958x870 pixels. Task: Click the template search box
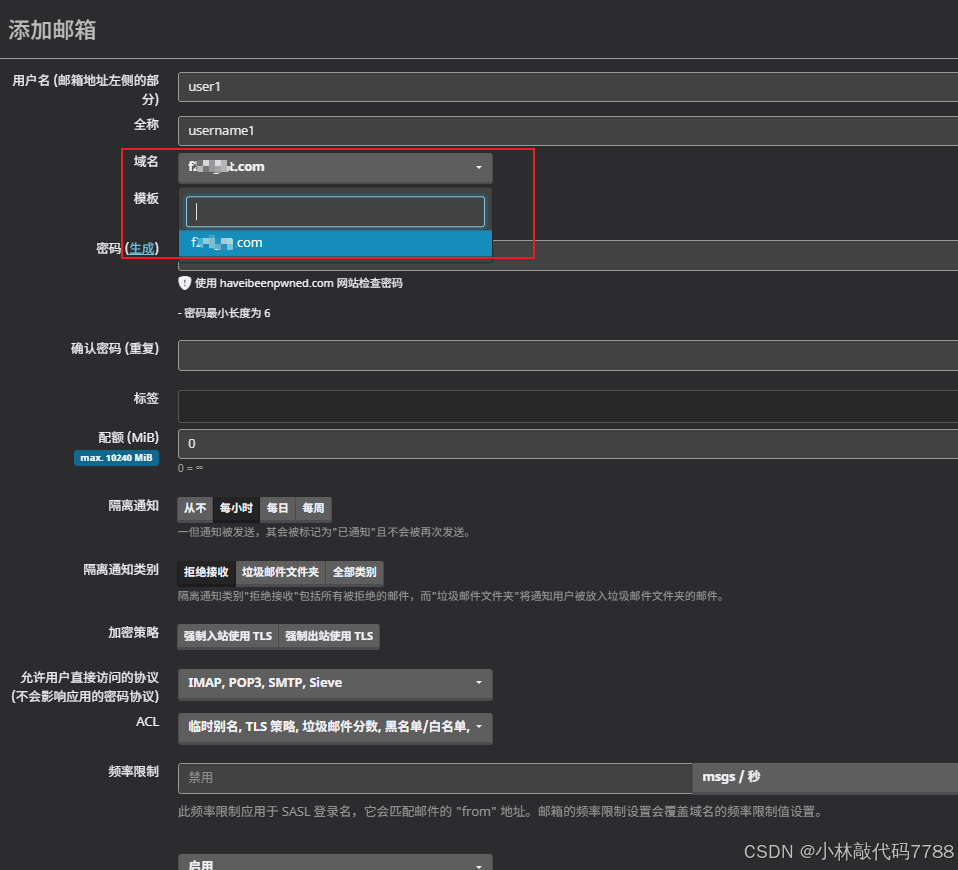335,211
